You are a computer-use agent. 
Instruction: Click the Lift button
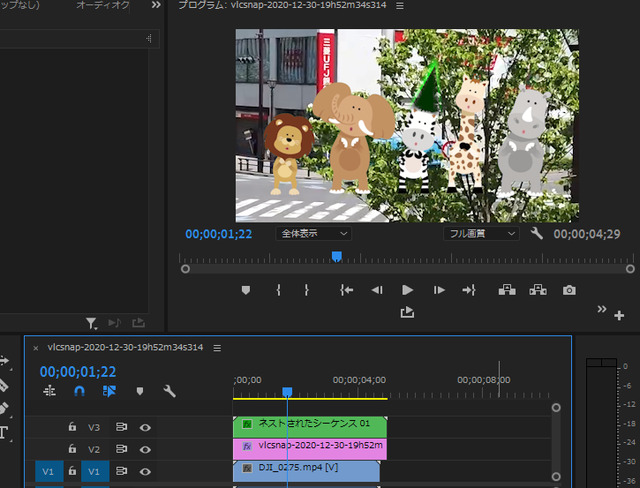507,290
